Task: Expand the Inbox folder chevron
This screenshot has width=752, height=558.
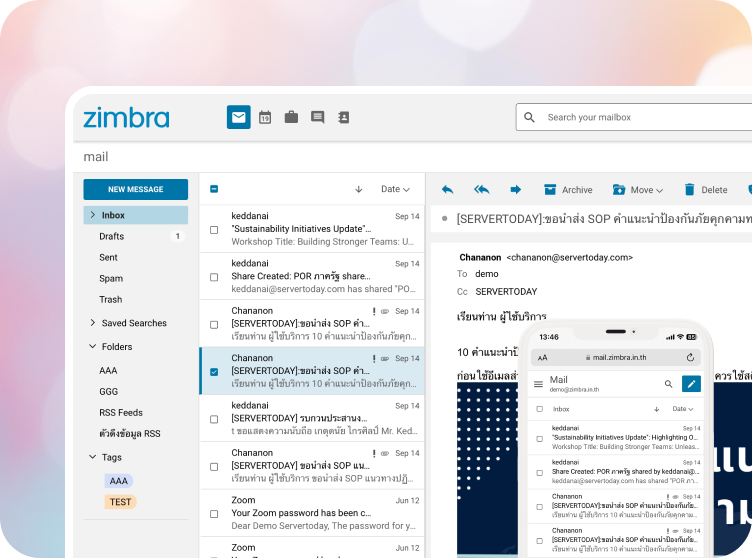Action: point(93,215)
